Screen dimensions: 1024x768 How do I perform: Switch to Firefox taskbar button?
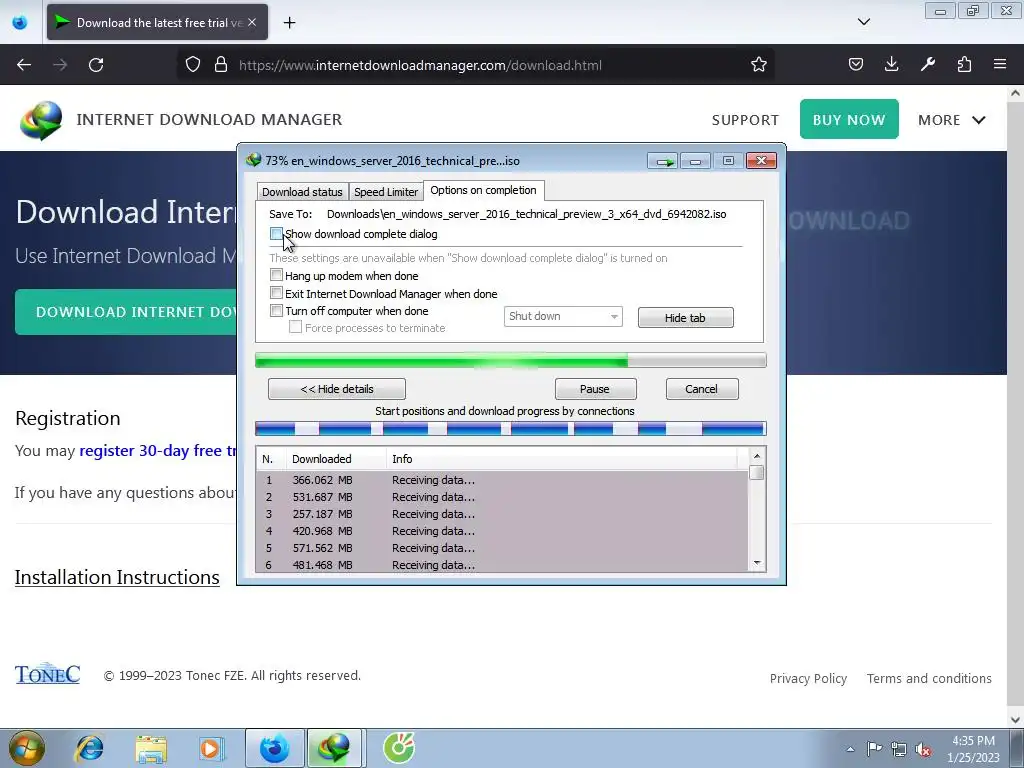[275, 748]
